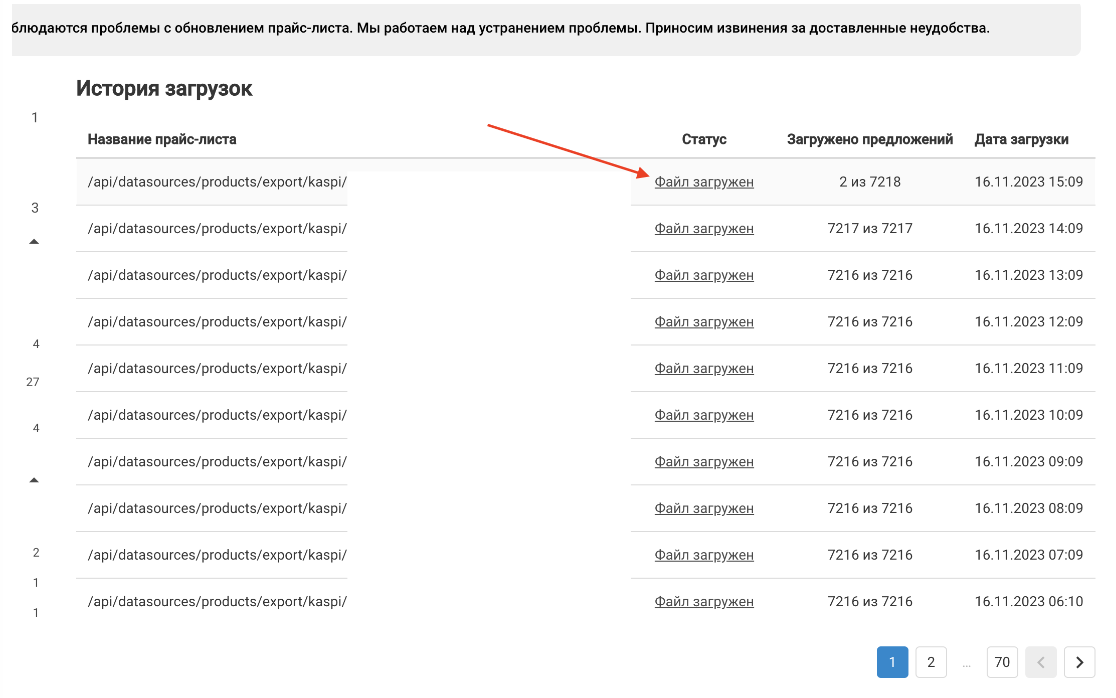Collapse the upper caret on left edge
The image size is (1116, 698).
click(34, 242)
